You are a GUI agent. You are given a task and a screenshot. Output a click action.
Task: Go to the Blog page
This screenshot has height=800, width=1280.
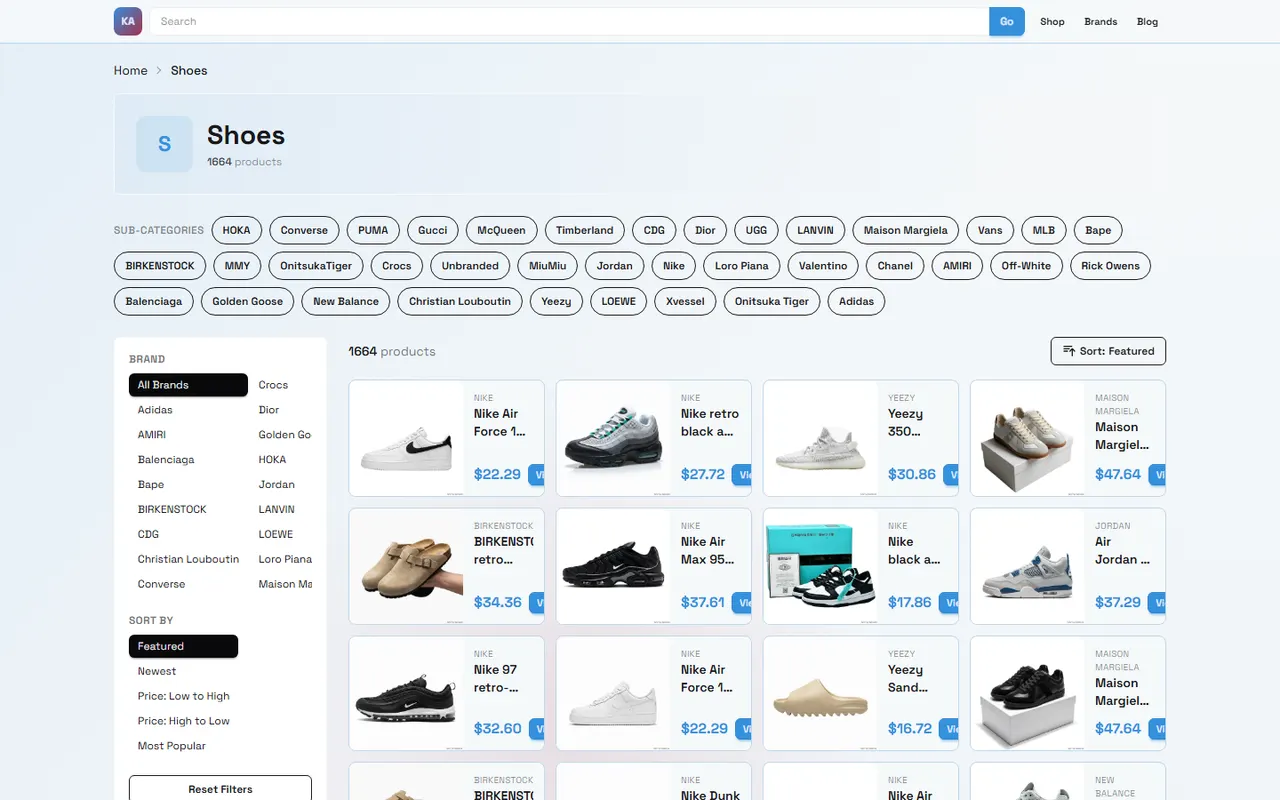click(x=1147, y=21)
